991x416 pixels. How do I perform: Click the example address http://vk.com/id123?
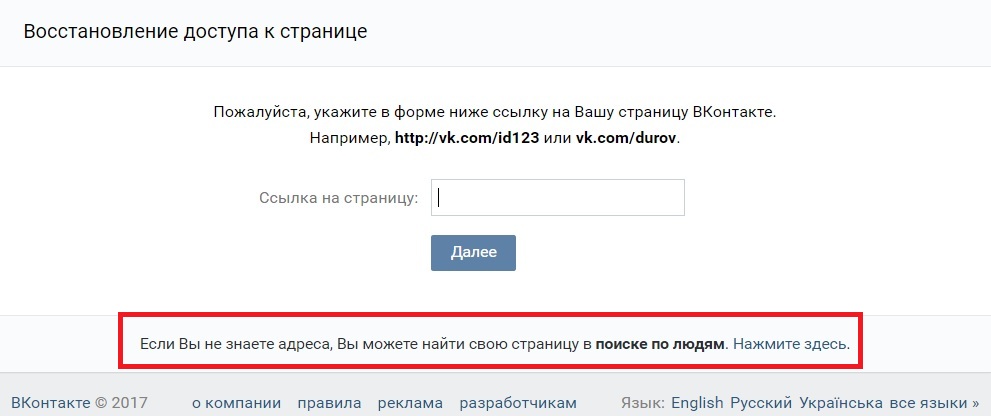467,137
